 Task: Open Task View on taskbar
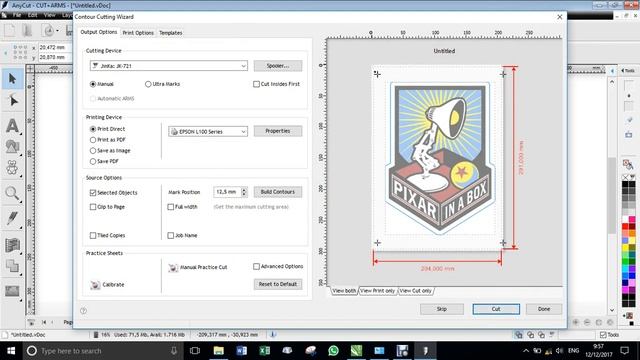tap(195, 351)
